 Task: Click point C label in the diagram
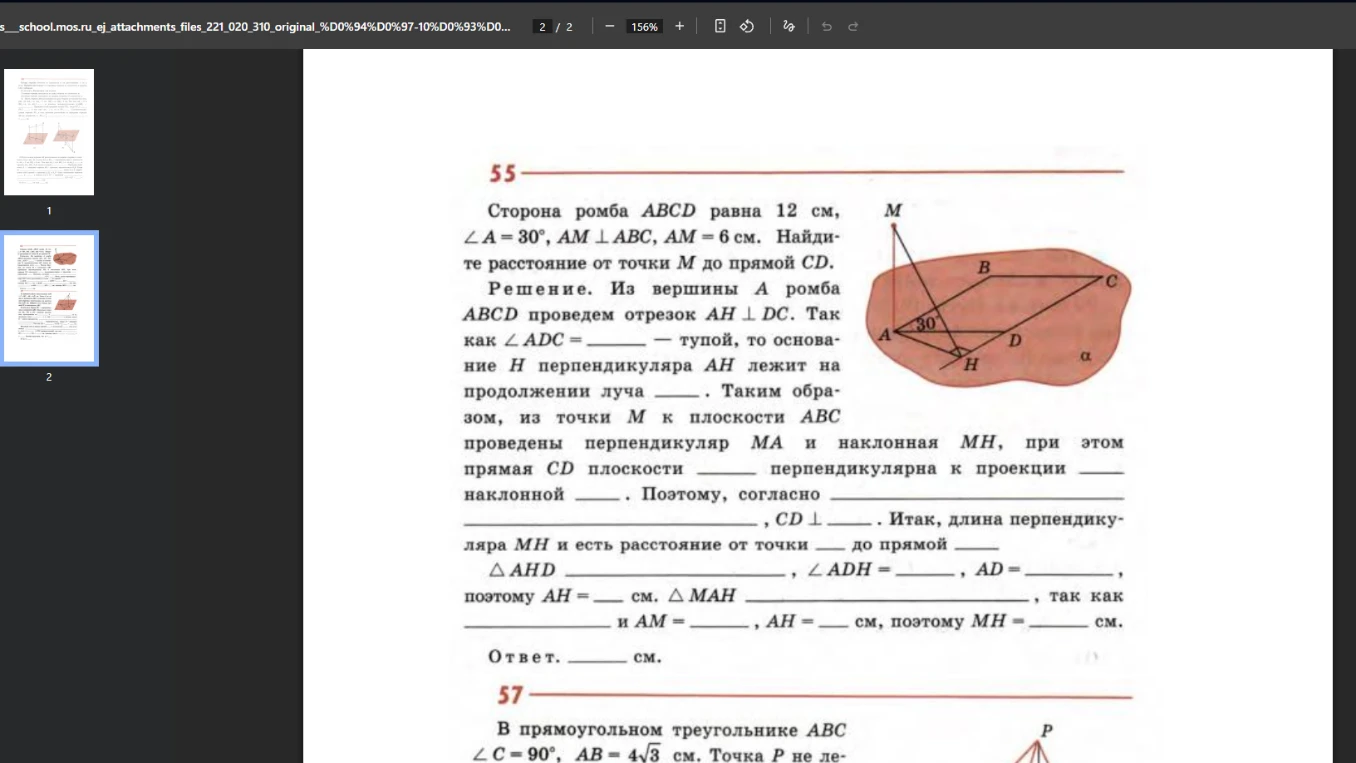(x=1111, y=282)
